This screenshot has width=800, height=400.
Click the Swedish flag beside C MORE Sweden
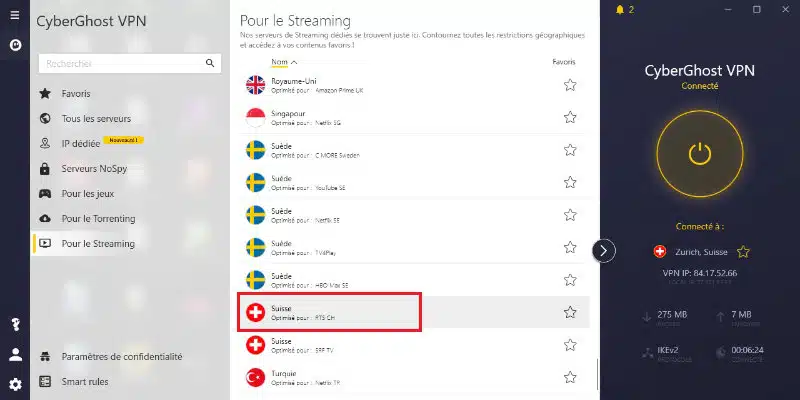256,150
